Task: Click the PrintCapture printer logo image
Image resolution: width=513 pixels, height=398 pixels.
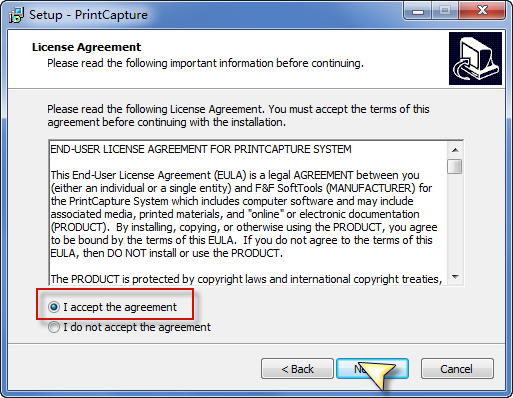Action: [x=475, y=58]
